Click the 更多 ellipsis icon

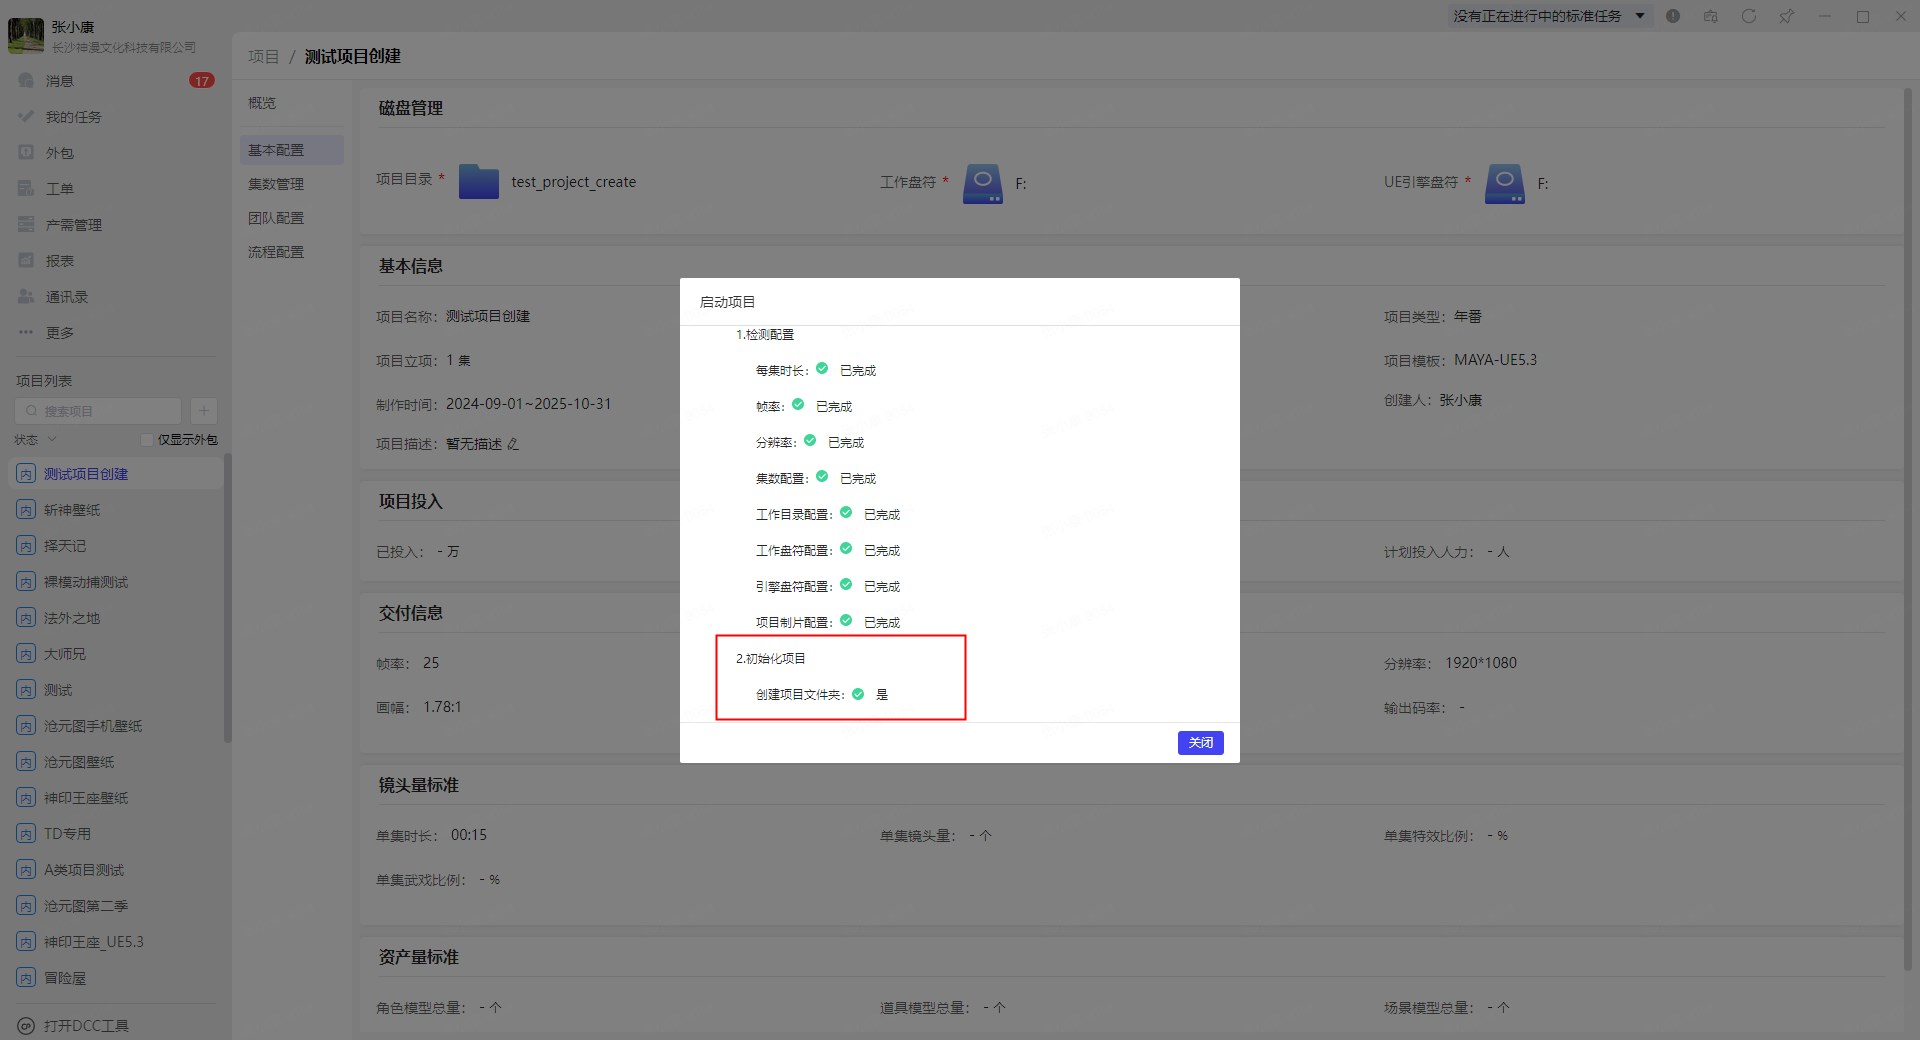click(x=26, y=332)
